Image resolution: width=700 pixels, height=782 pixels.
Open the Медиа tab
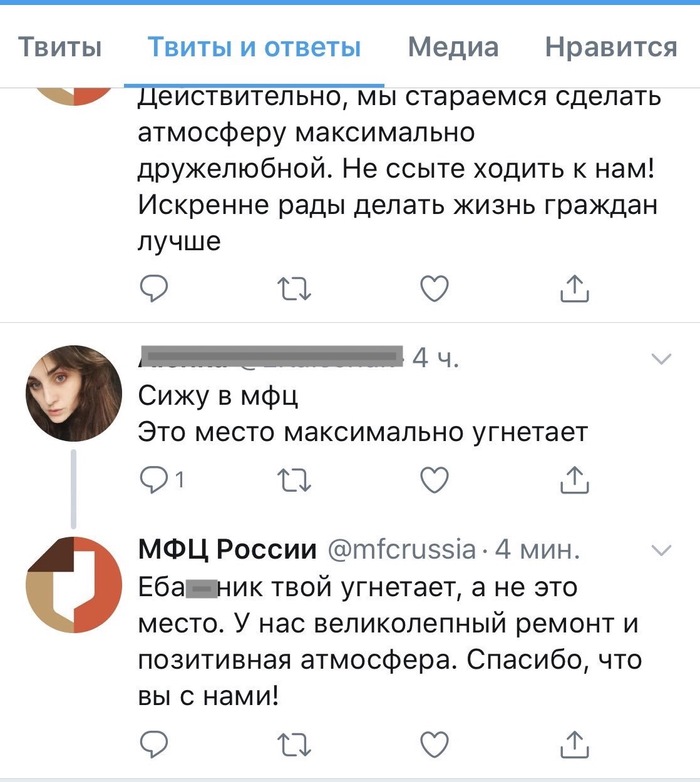coord(453,47)
